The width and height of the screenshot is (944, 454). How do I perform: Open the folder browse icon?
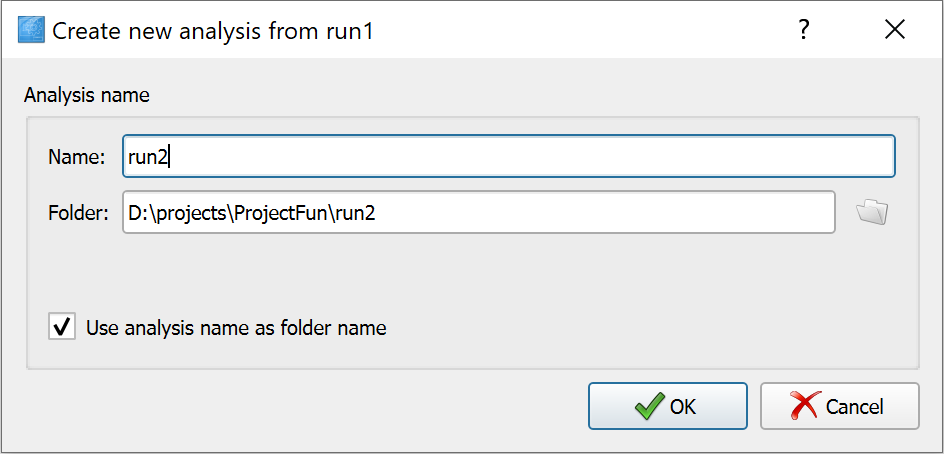tap(872, 212)
